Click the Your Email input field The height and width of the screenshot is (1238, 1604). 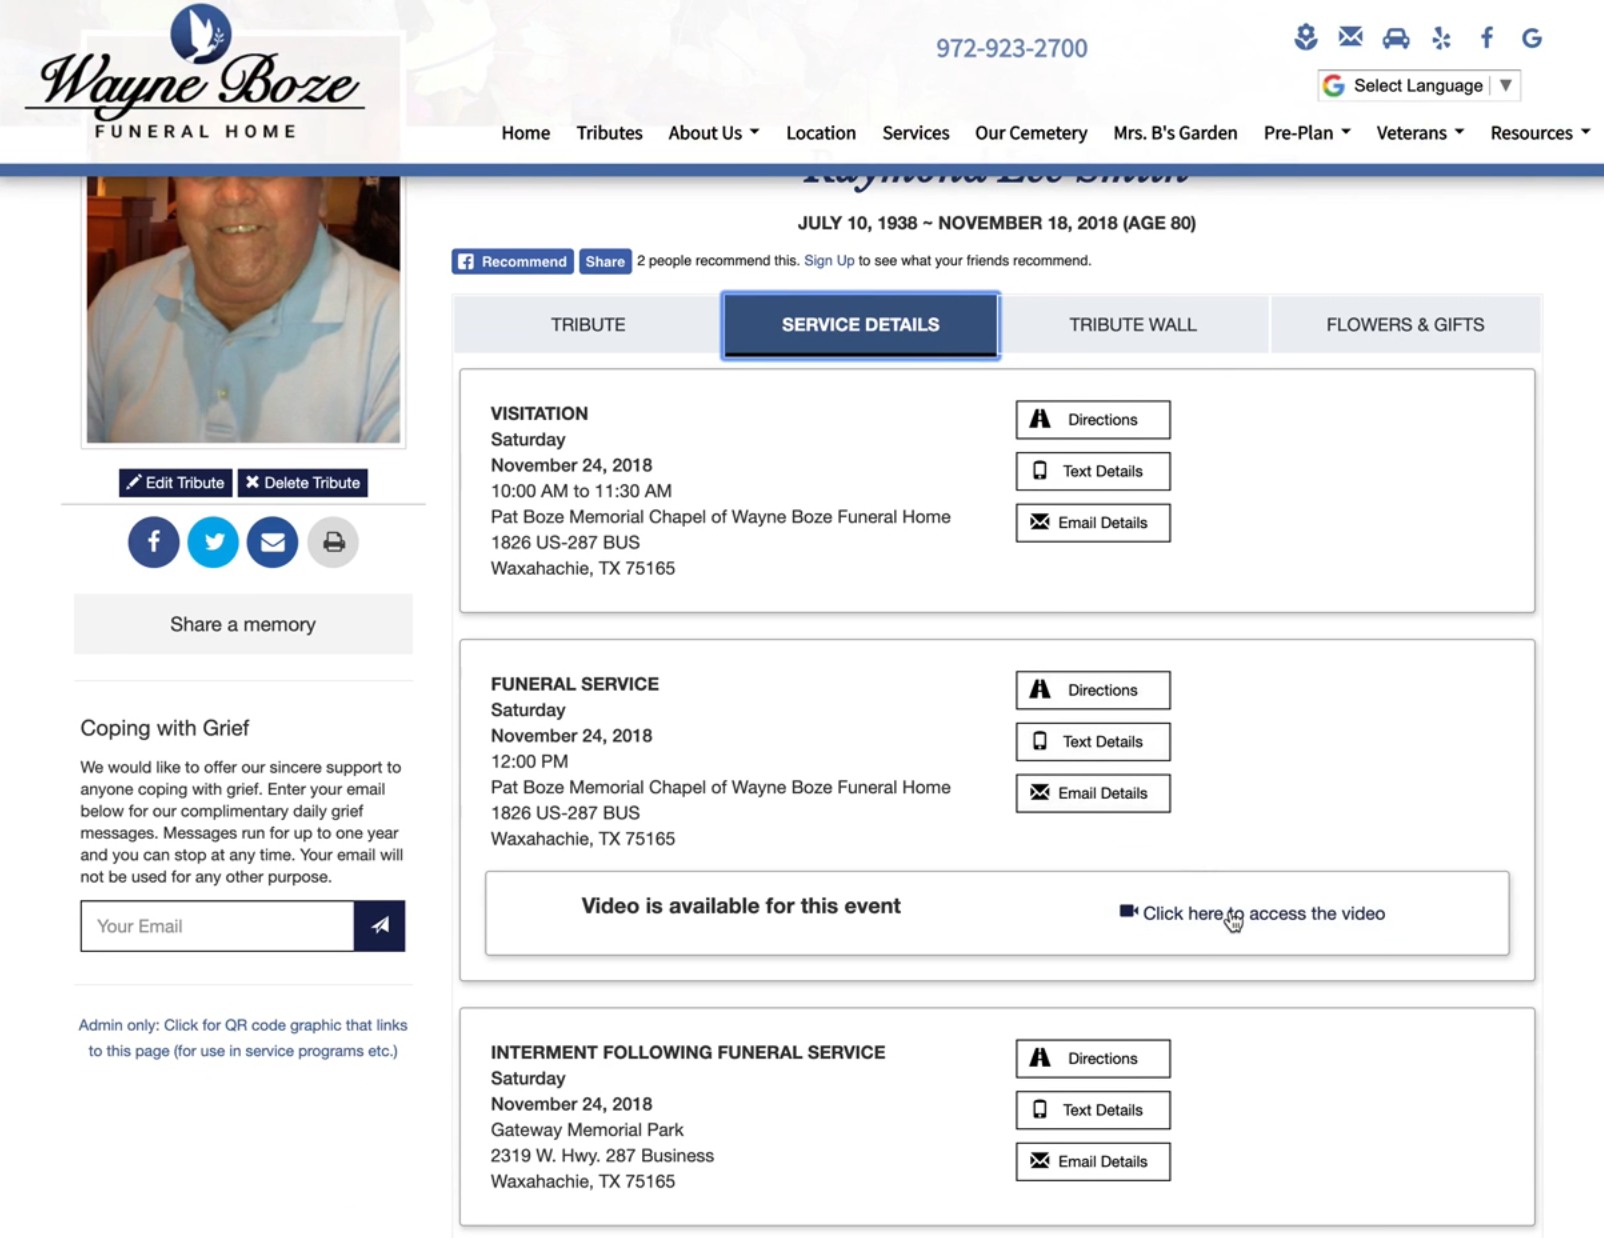[x=217, y=926]
